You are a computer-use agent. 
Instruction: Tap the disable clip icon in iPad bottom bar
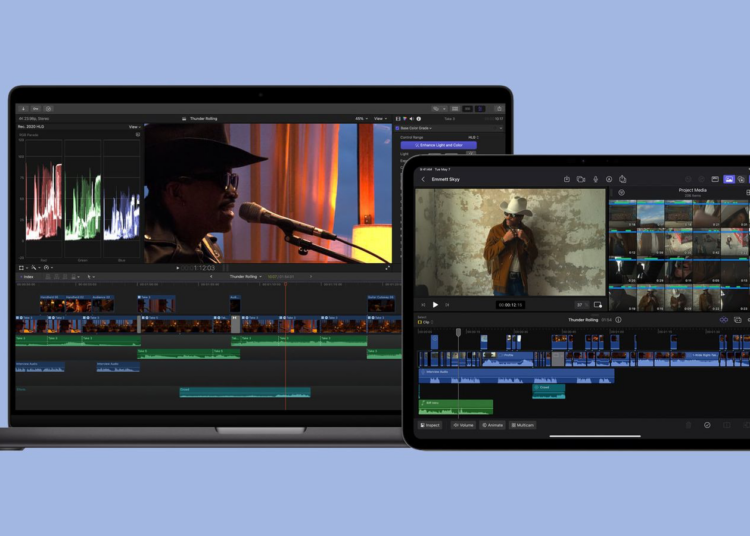pyautogui.click(x=707, y=425)
